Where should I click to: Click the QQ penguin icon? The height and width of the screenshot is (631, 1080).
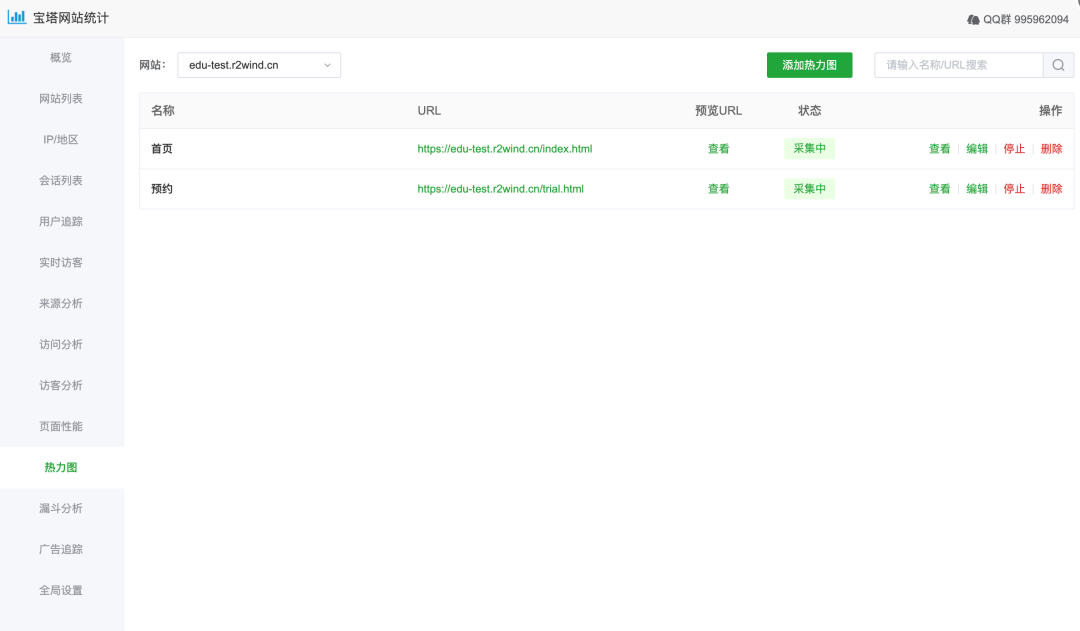(x=973, y=20)
